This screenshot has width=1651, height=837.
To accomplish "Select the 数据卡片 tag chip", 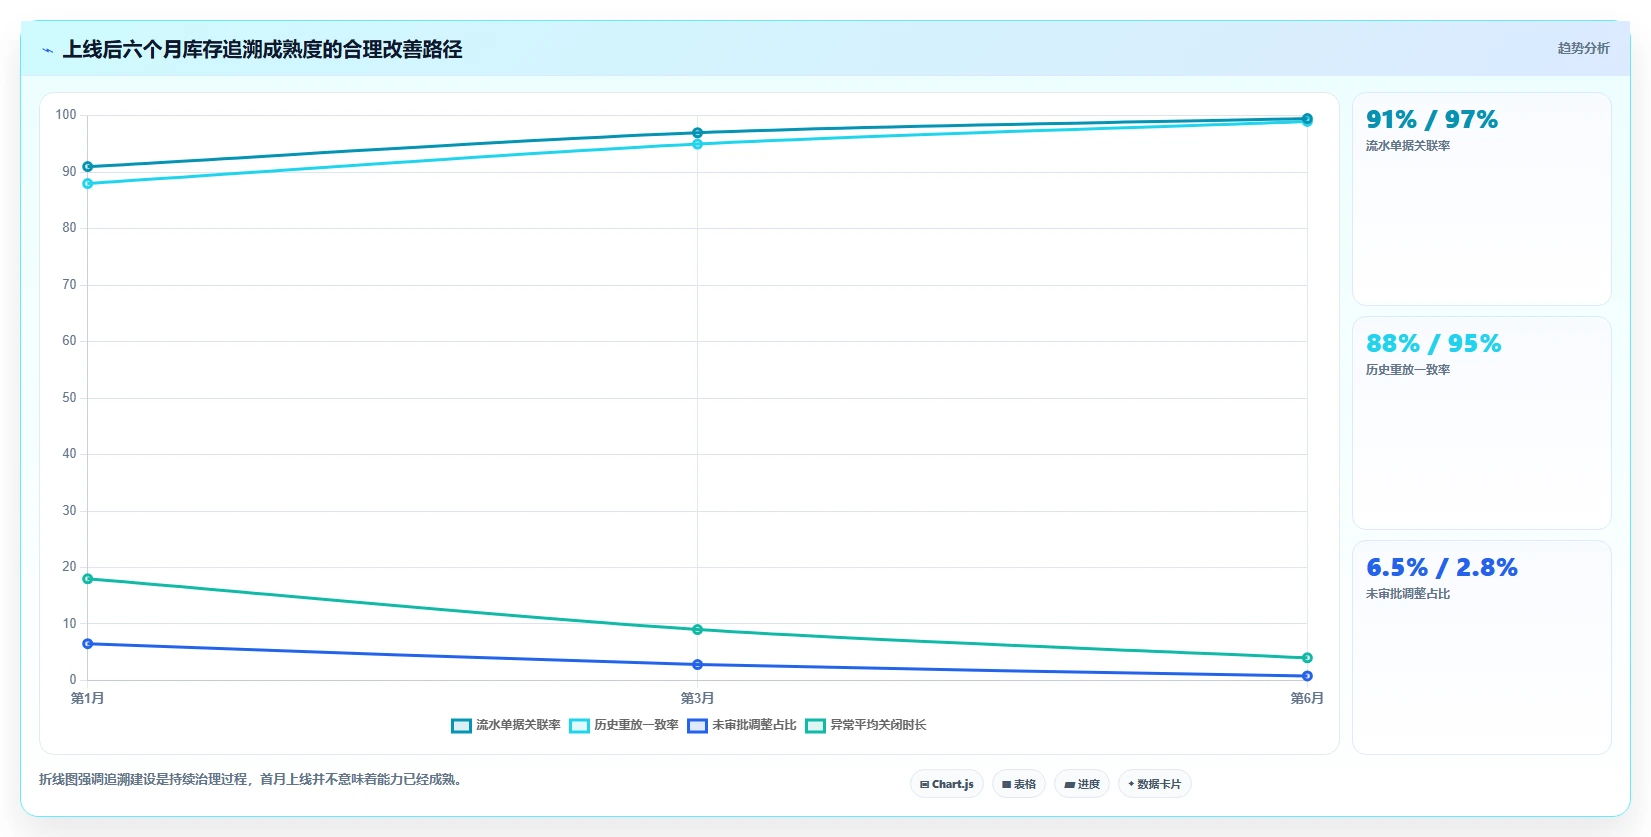I will click(1155, 784).
